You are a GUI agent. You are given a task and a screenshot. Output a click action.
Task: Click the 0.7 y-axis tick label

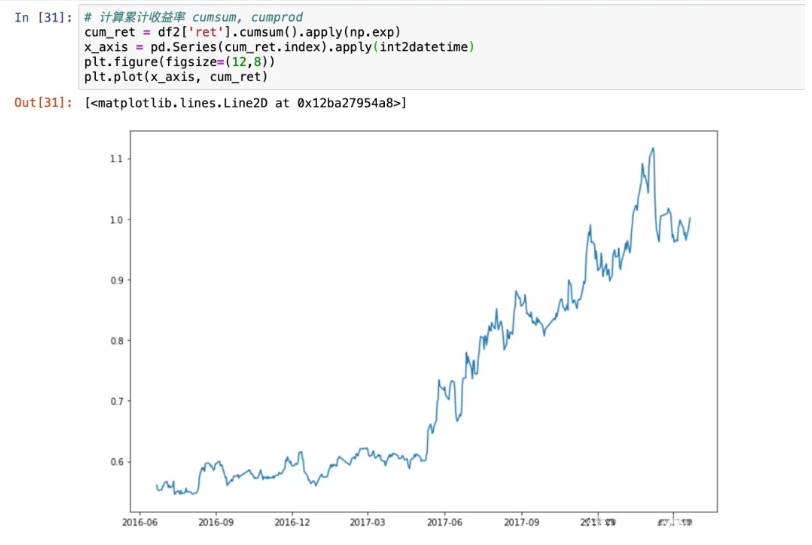pyautogui.click(x=116, y=401)
